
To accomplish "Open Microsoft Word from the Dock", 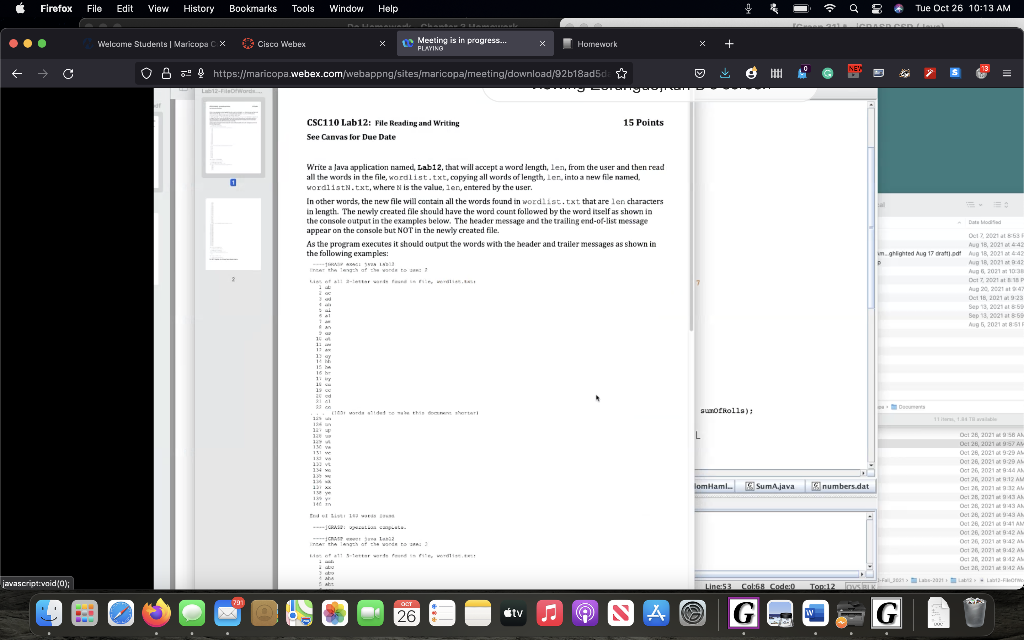I will [815, 614].
